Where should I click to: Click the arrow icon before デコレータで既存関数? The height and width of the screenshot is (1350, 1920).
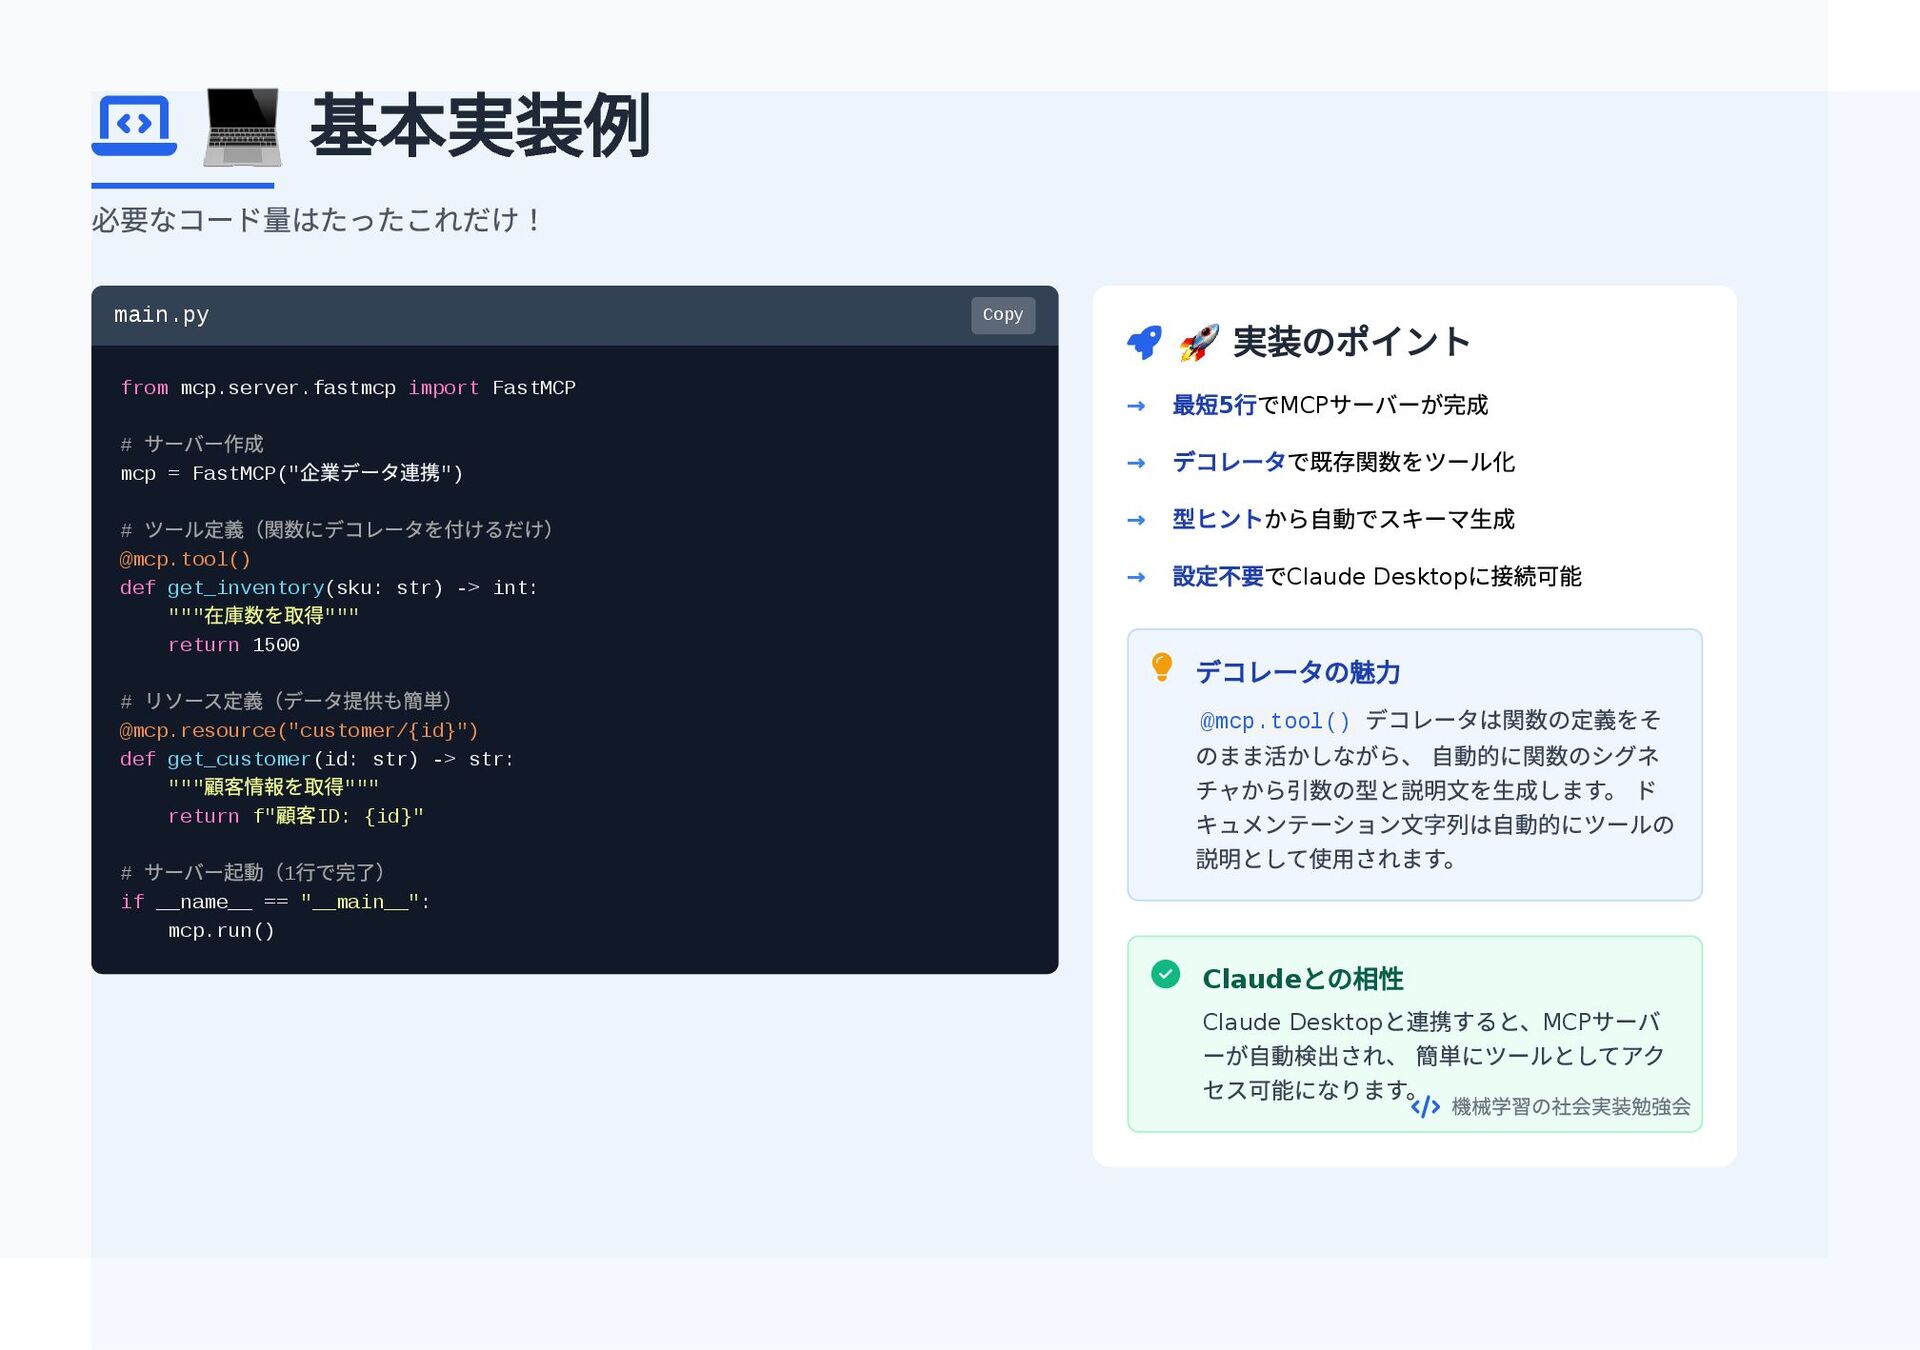coord(1136,463)
